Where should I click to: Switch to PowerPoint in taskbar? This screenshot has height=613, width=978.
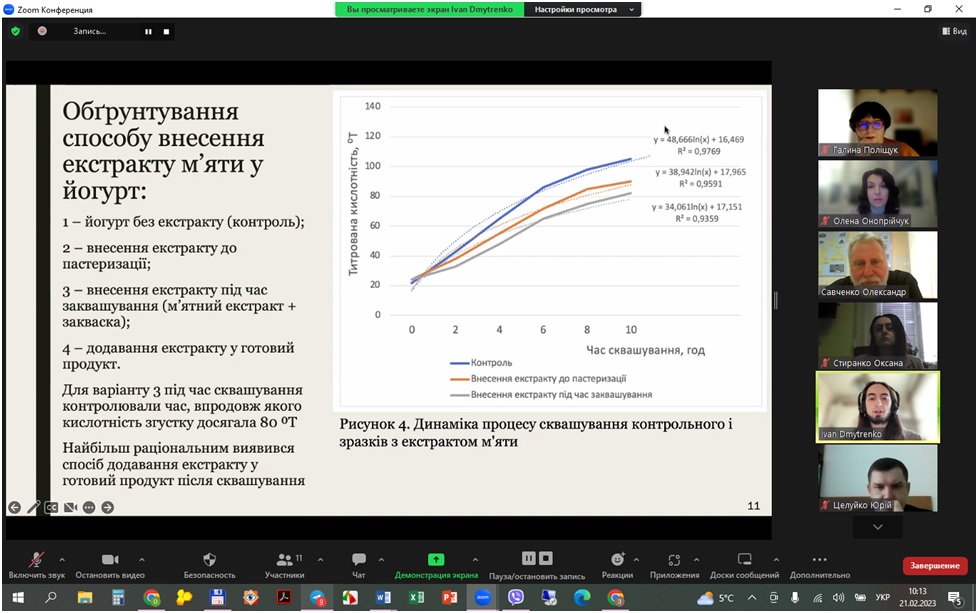[x=449, y=597]
